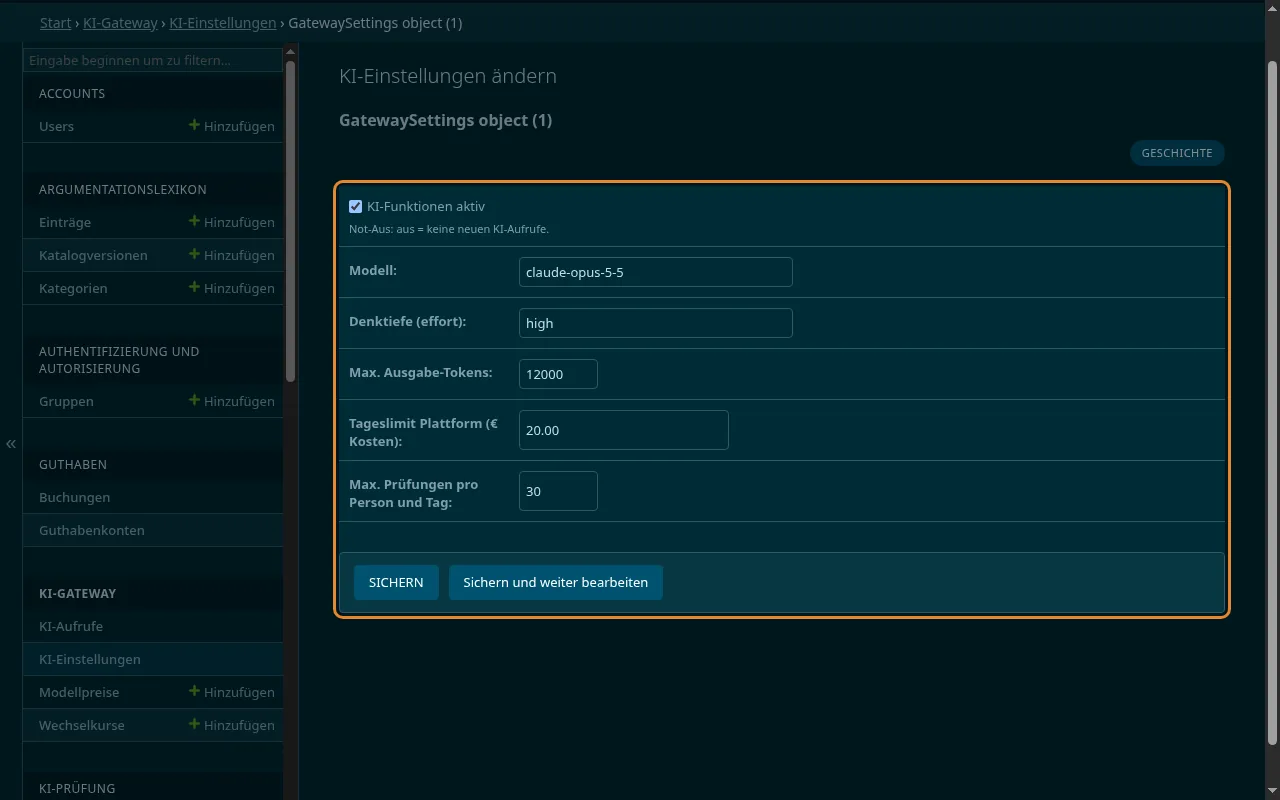Focus the Modell input field
The image size is (1280, 800).
[656, 272]
